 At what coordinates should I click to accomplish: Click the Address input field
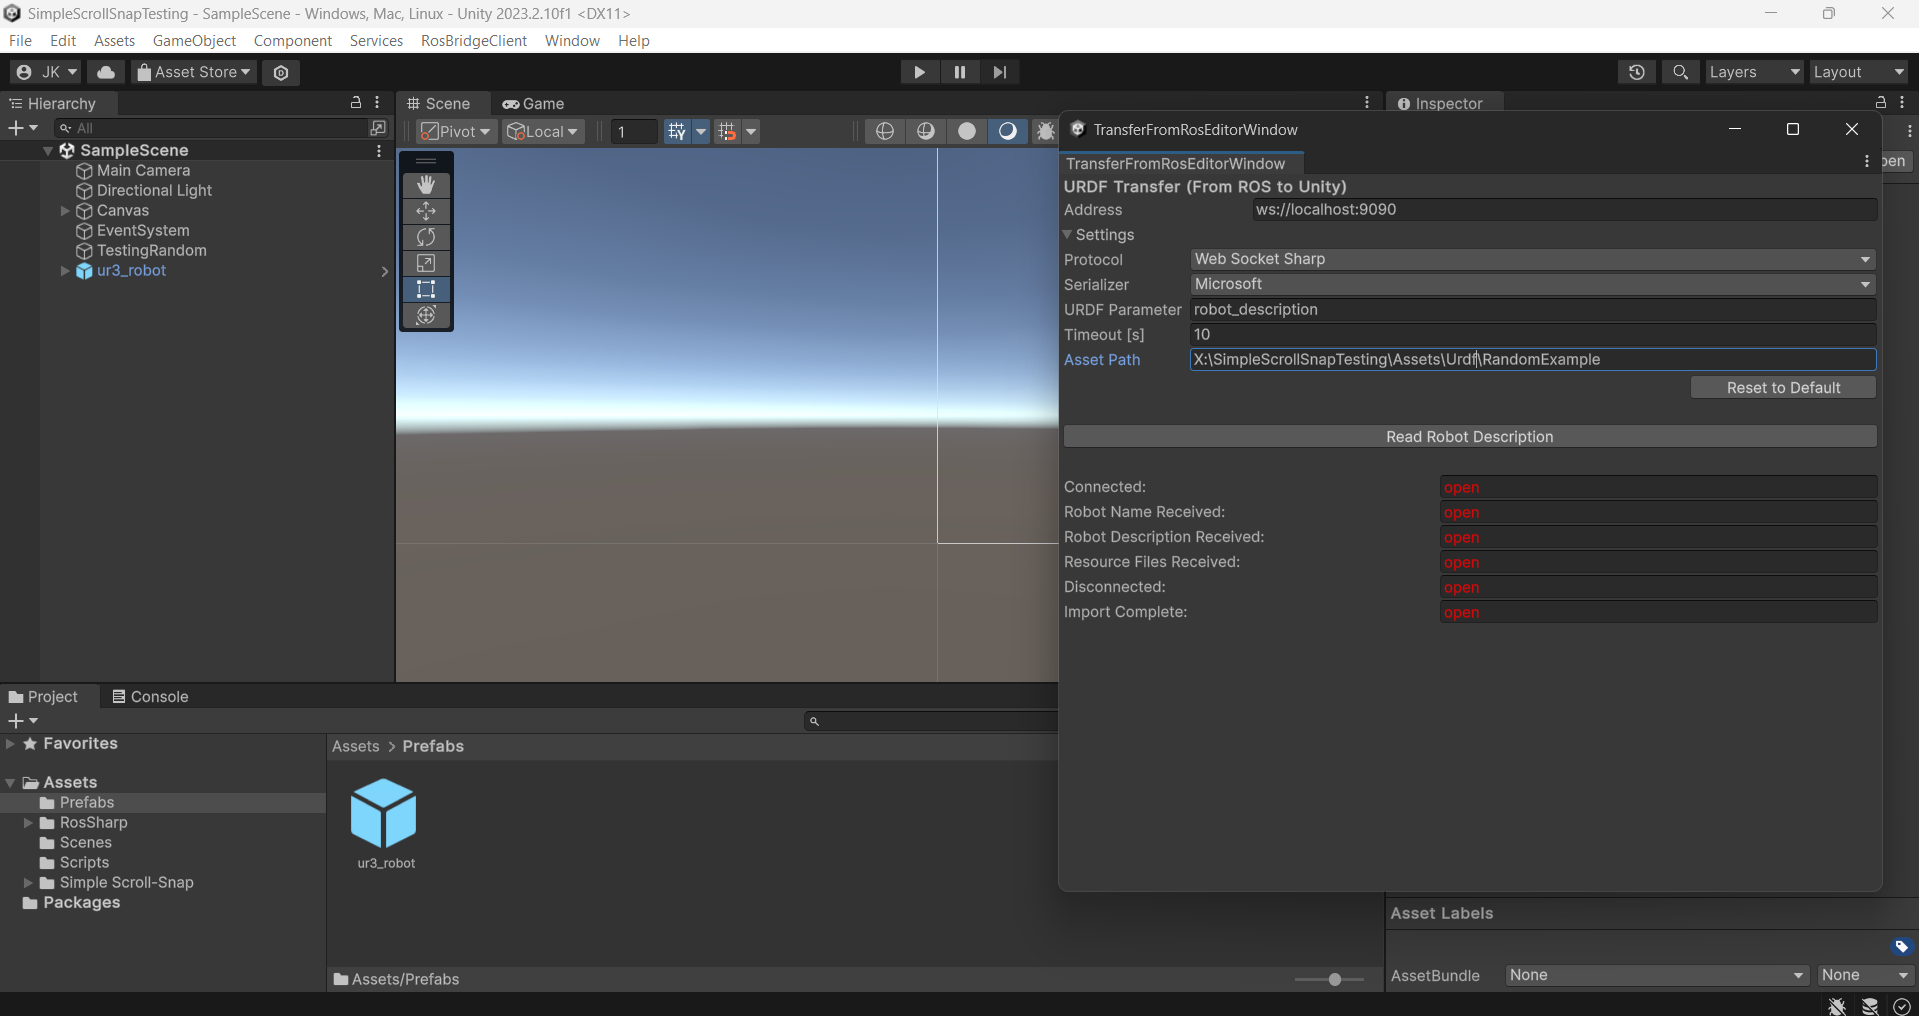[1564, 210]
